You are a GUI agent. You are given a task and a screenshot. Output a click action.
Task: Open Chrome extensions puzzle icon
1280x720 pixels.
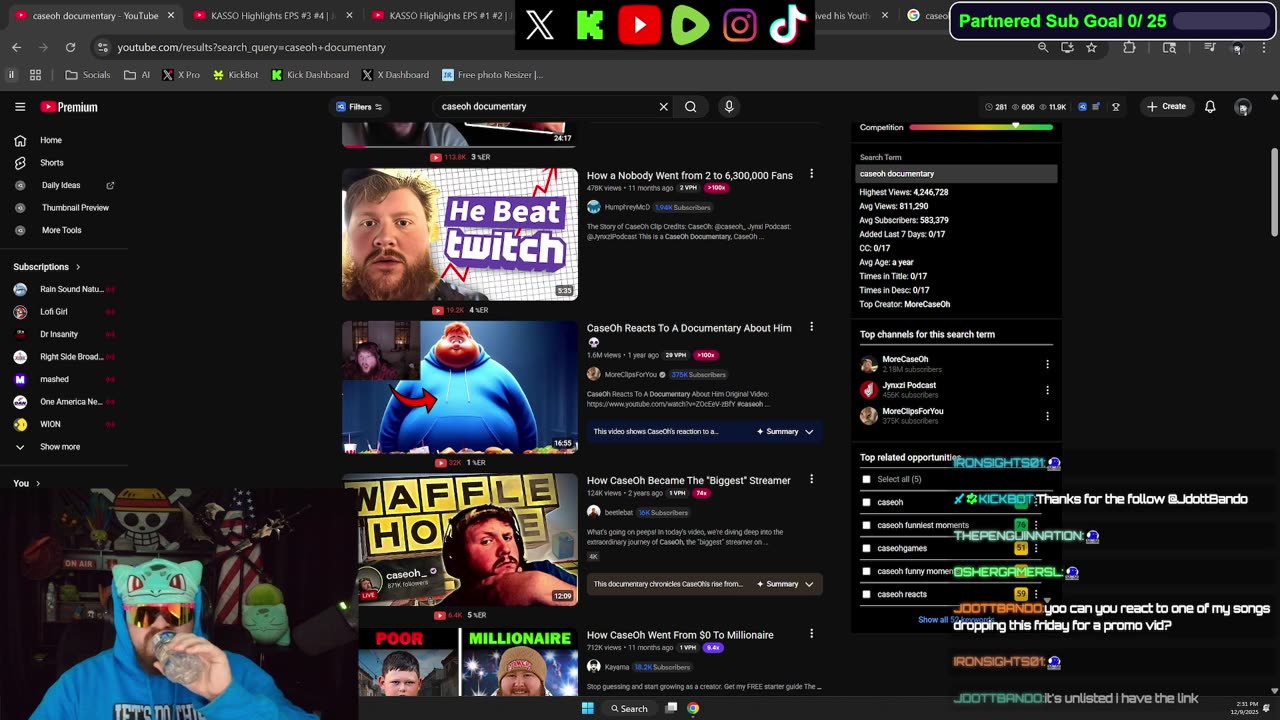(x=1129, y=47)
